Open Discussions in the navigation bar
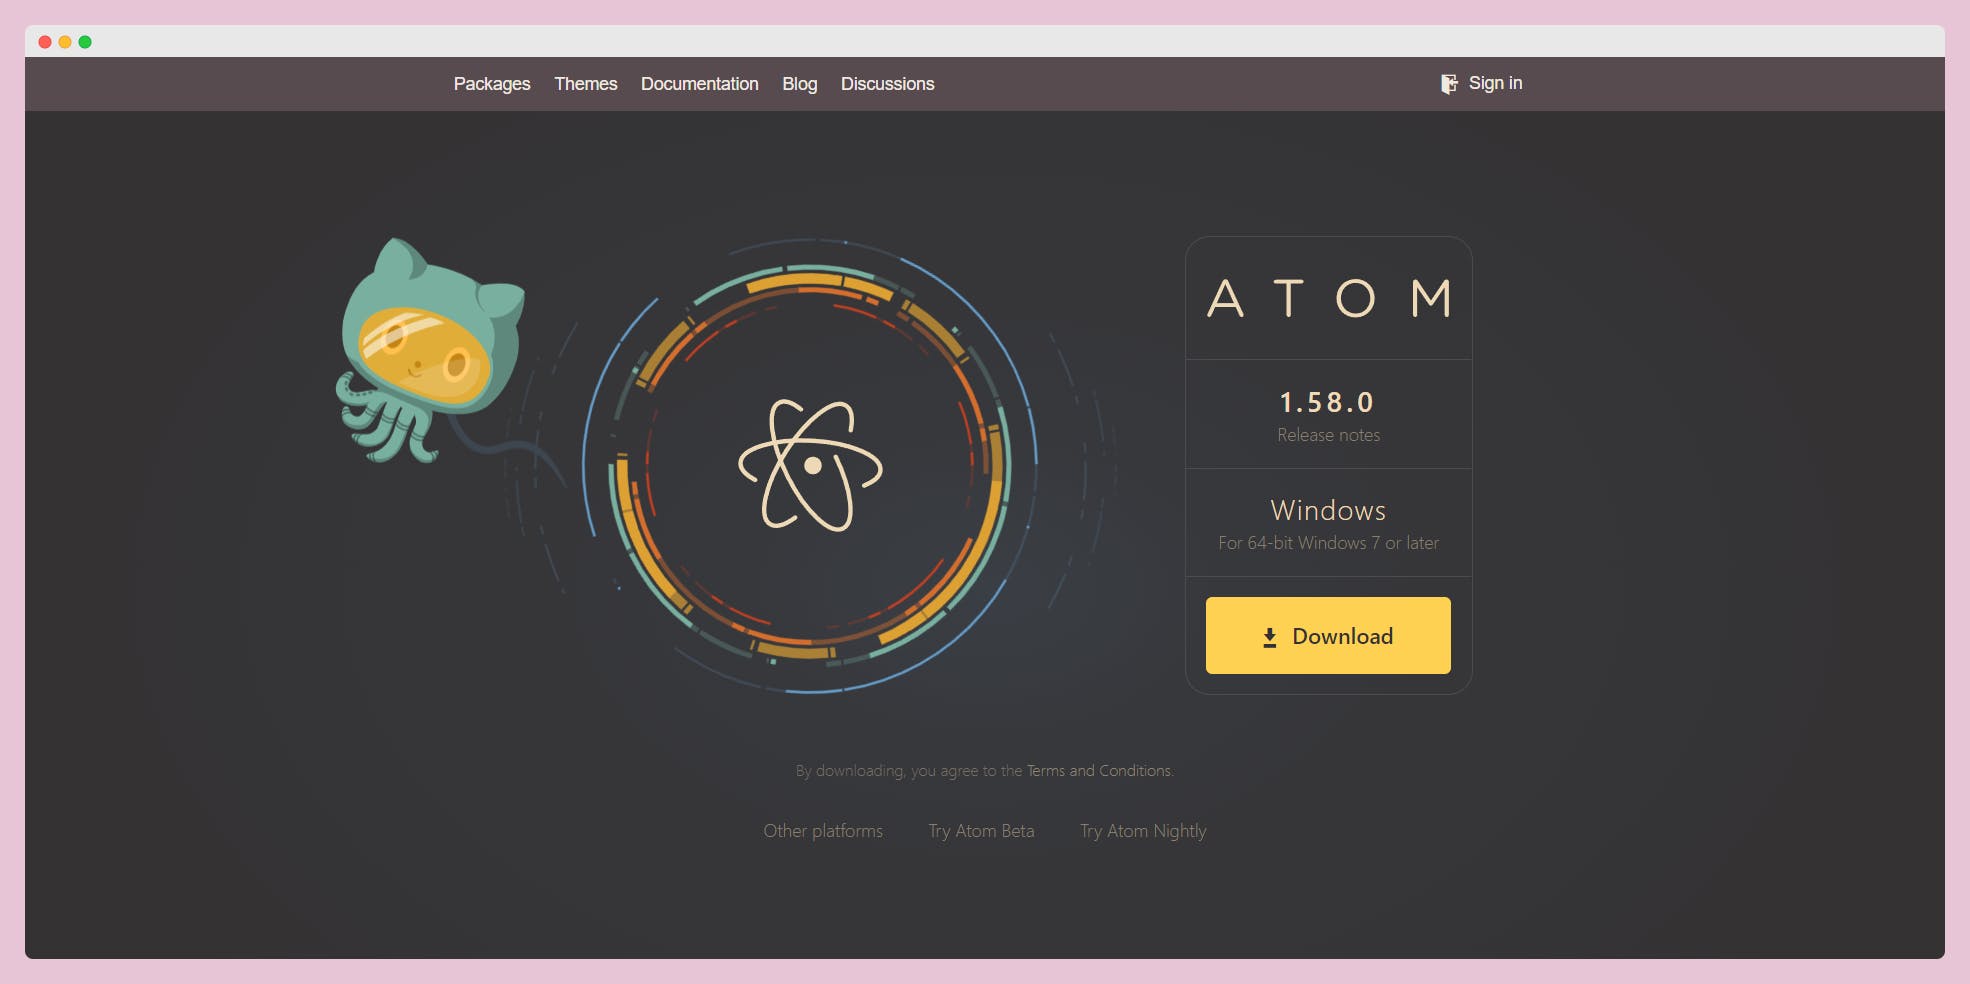 tap(887, 84)
